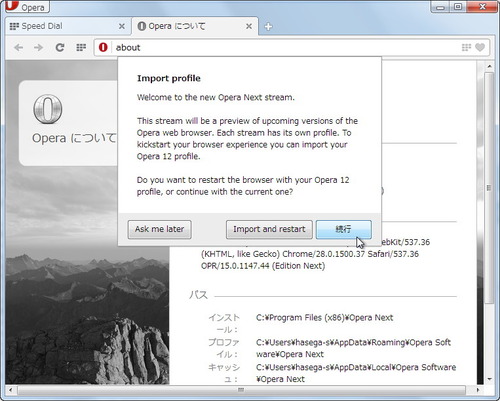Click the Import profile dialog title
This screenshot has height=401, width=500.
coord(169,78)
